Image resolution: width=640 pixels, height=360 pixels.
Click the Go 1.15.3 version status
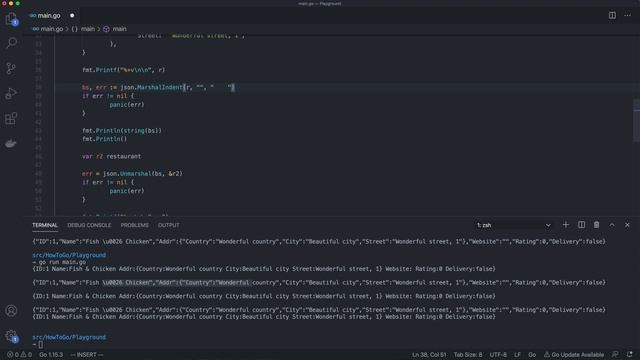tap(51, 355)
